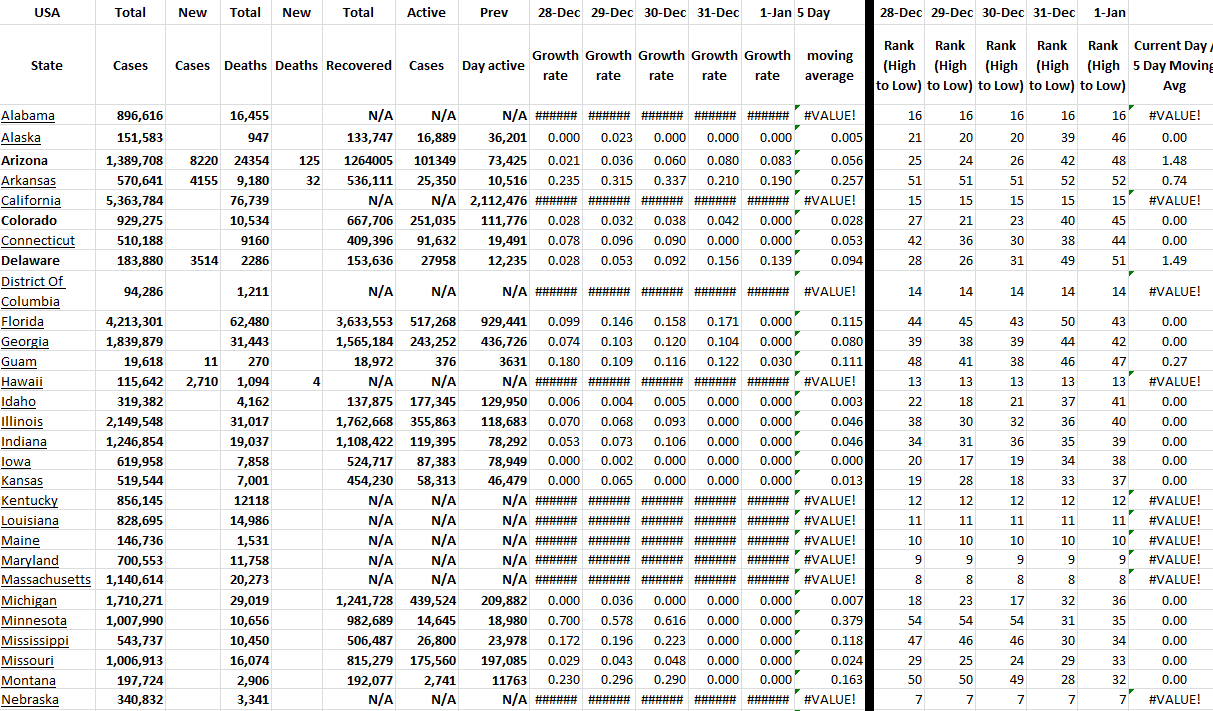This screenshot has width=1213, height=711.
Task: Open the Alabama state link
Action: [x=28, y=116]
